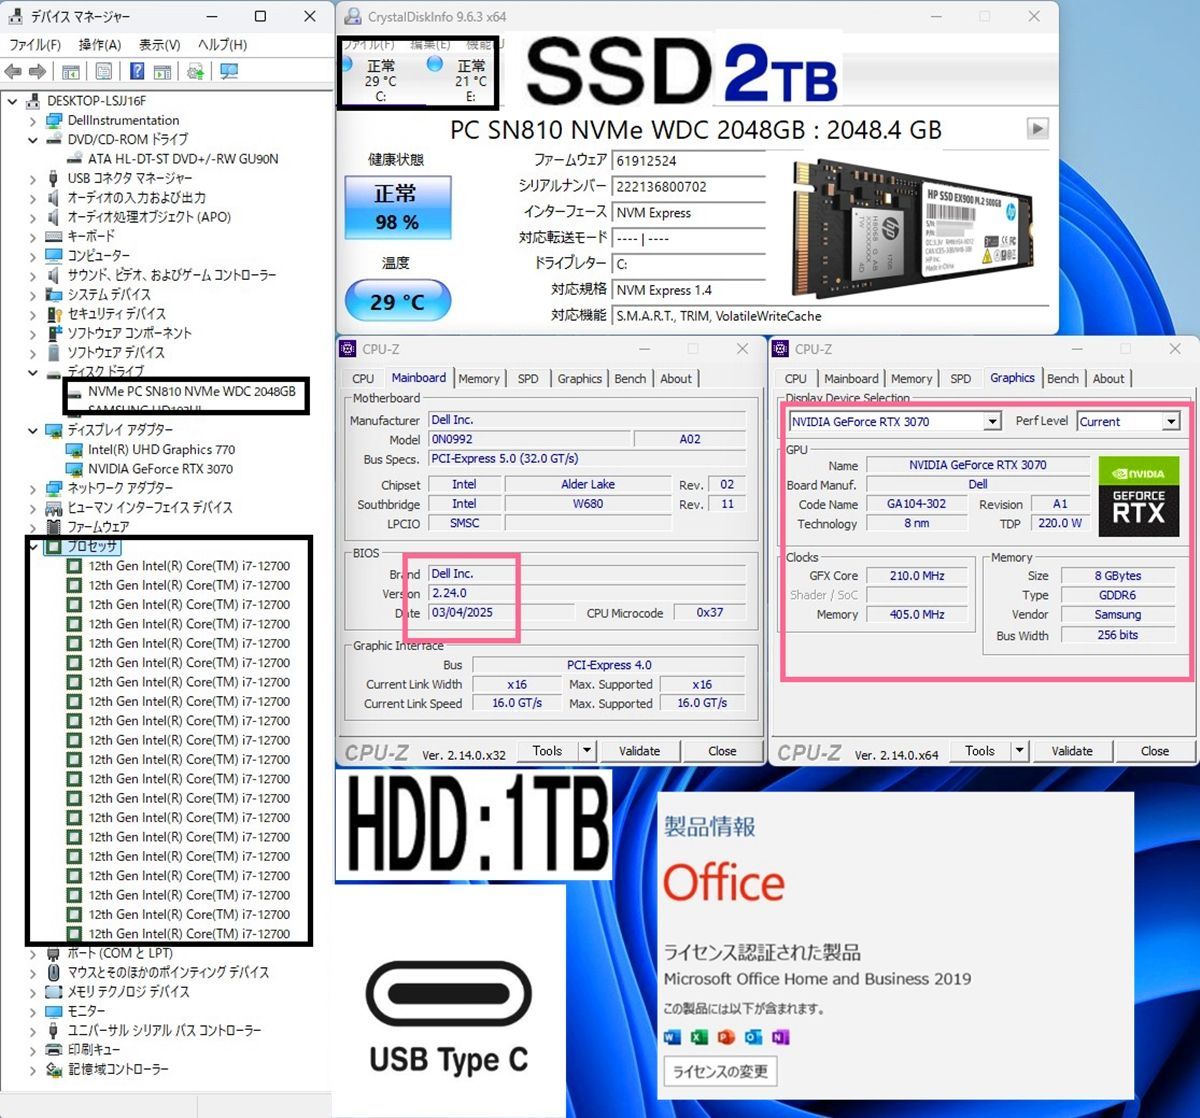Click the ユニバーサル シリアル バス コントローラー icon
The height and width of the screenshot is (1118, 1200).
54,1030
